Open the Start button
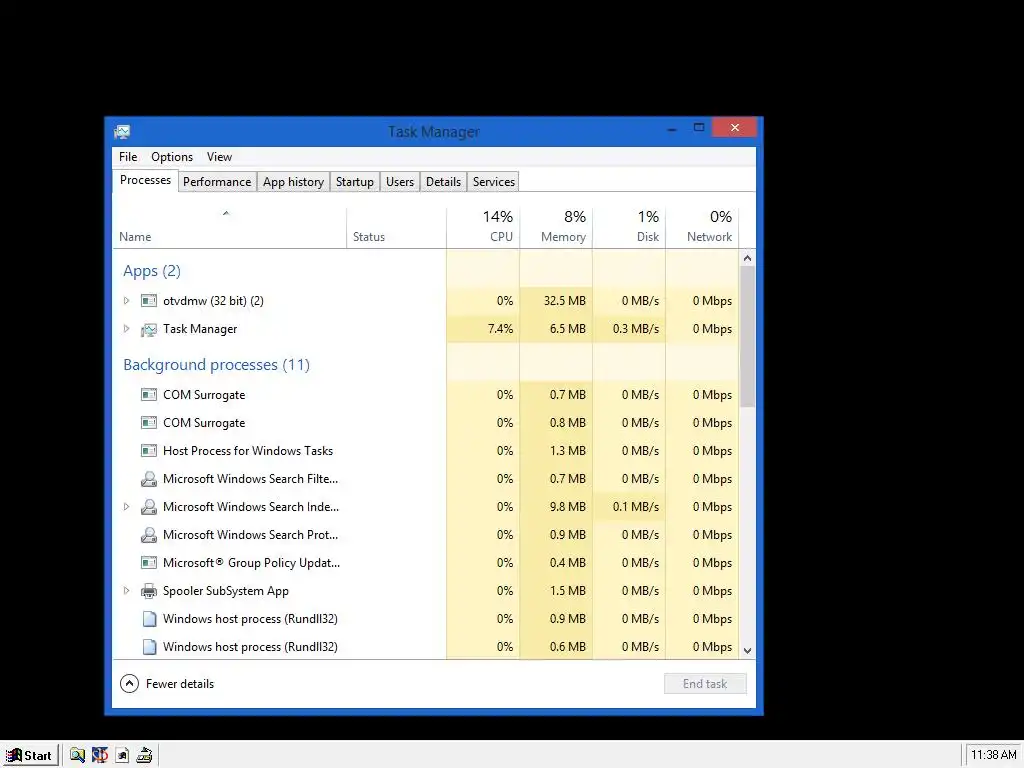 30,756
